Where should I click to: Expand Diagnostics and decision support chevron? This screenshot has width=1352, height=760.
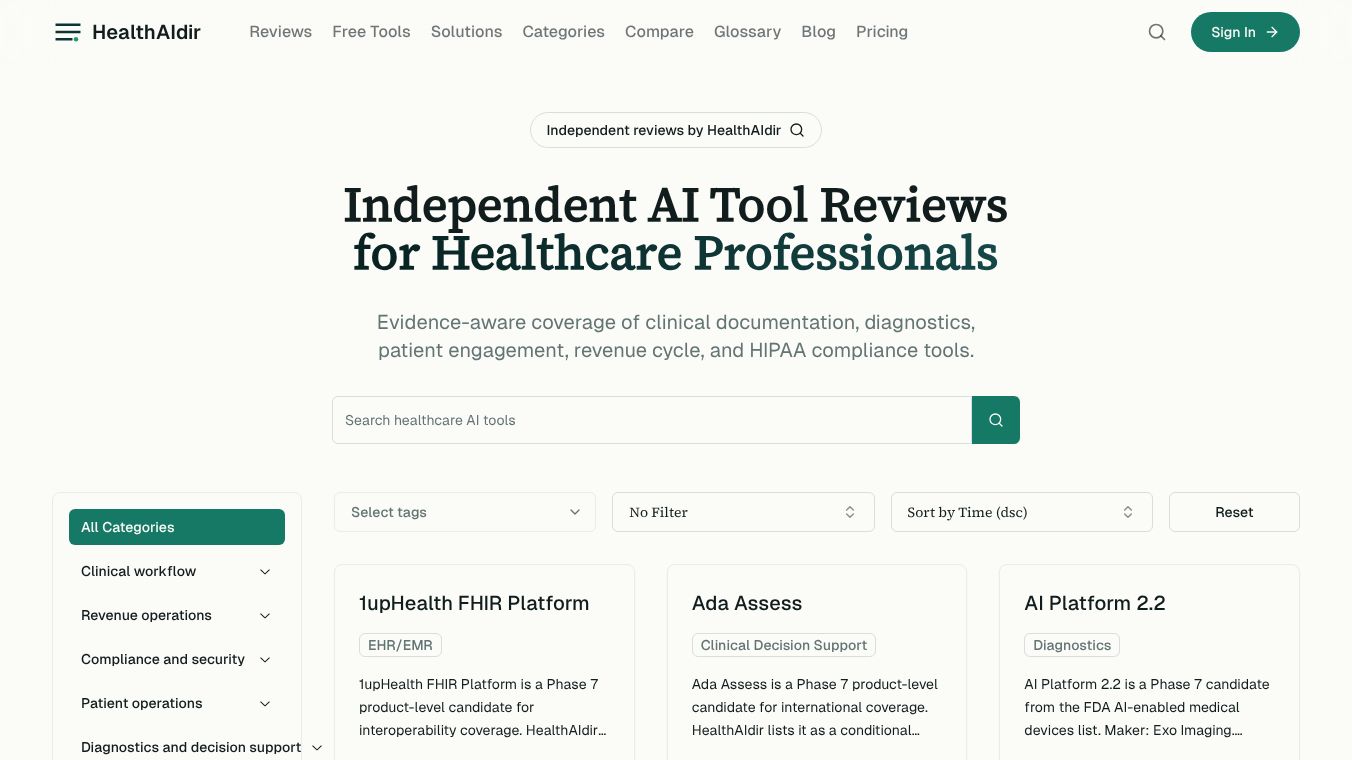[x=317, y=748]
